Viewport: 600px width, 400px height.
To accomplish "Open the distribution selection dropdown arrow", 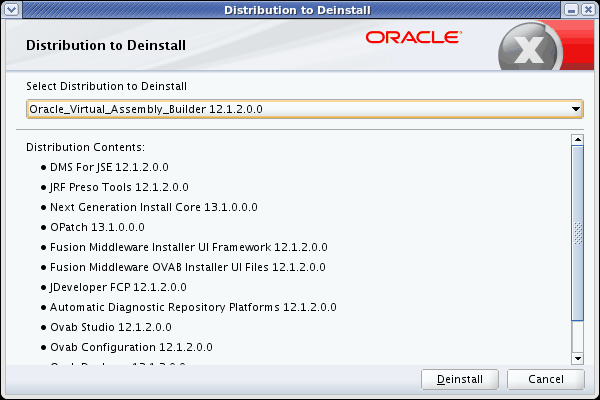I will [576, 109].
